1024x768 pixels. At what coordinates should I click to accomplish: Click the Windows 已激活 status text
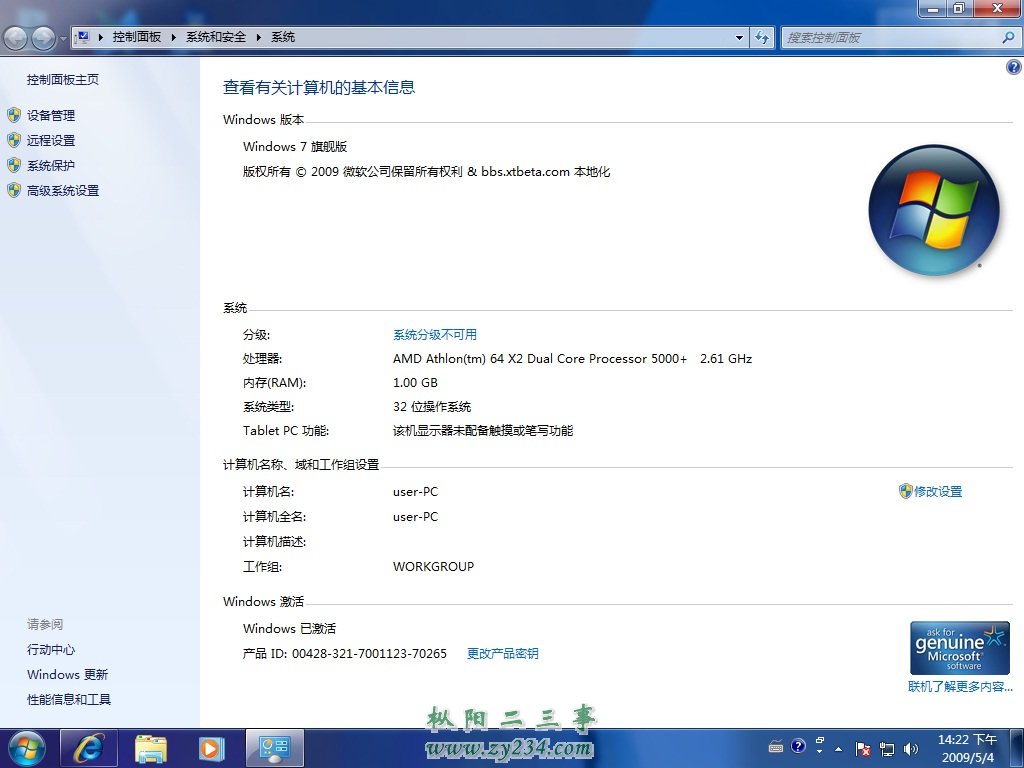pos(289,628)
